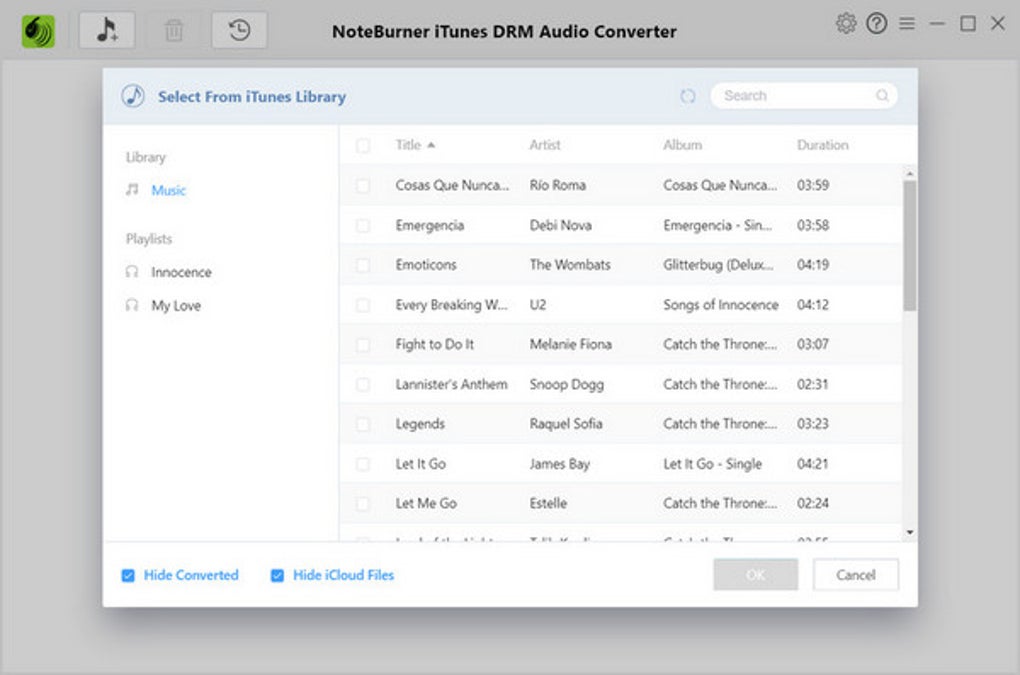Click the iTunes note icon in dialog header

point(133,96)
